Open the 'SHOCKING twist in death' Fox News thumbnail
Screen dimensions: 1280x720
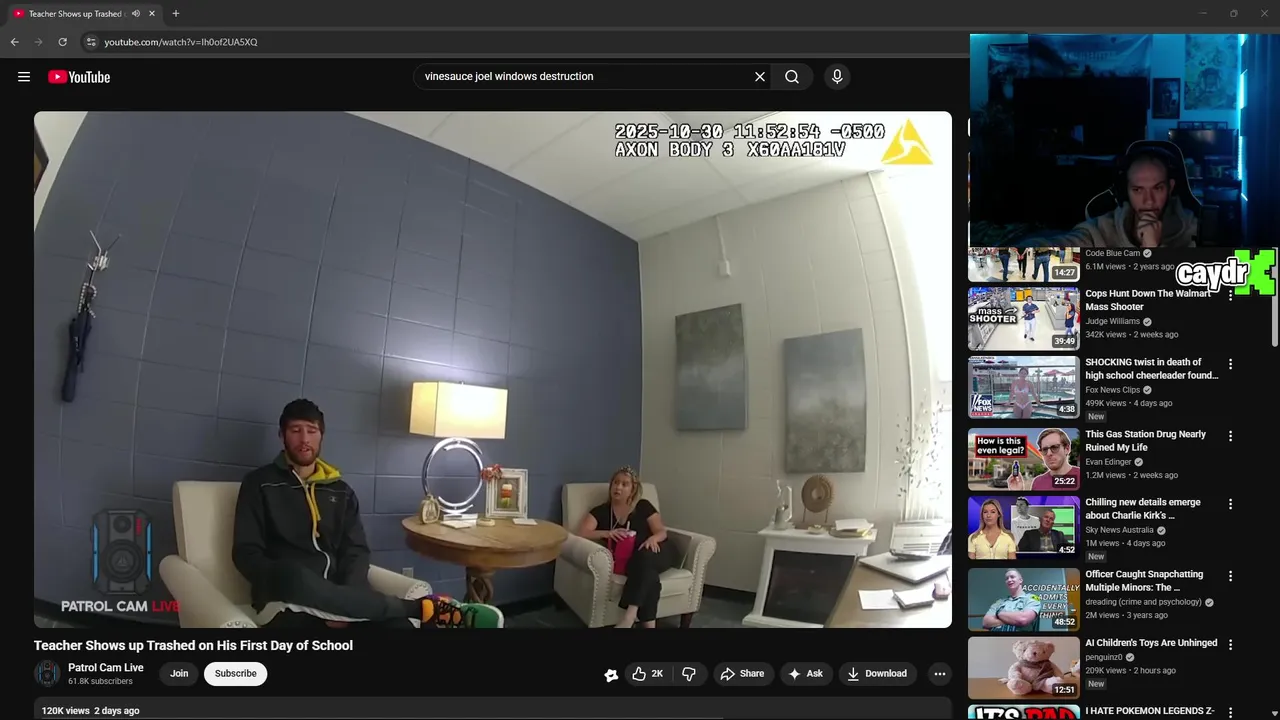coord(1023,387)
